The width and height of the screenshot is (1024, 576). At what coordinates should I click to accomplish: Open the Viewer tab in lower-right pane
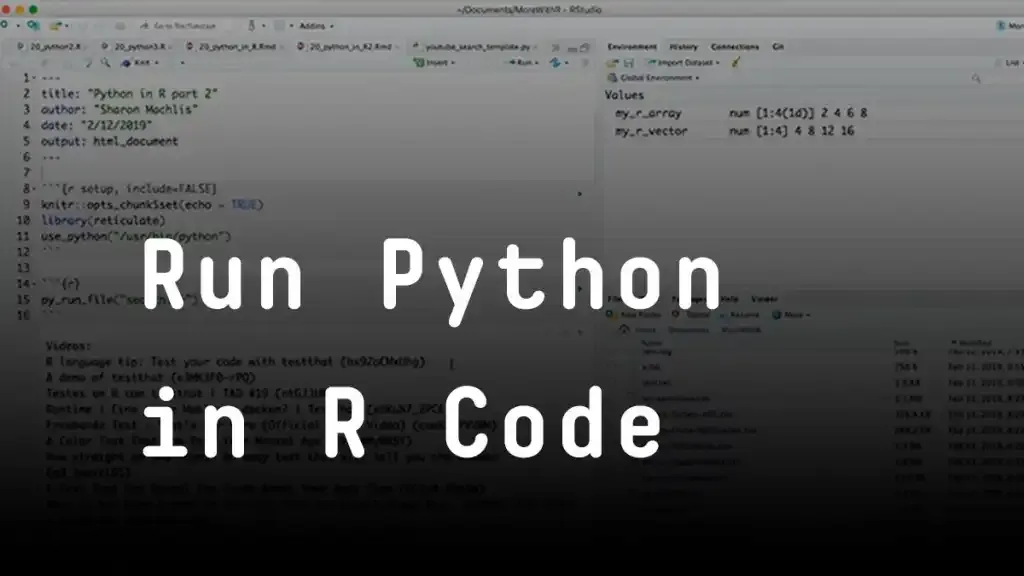764,299
